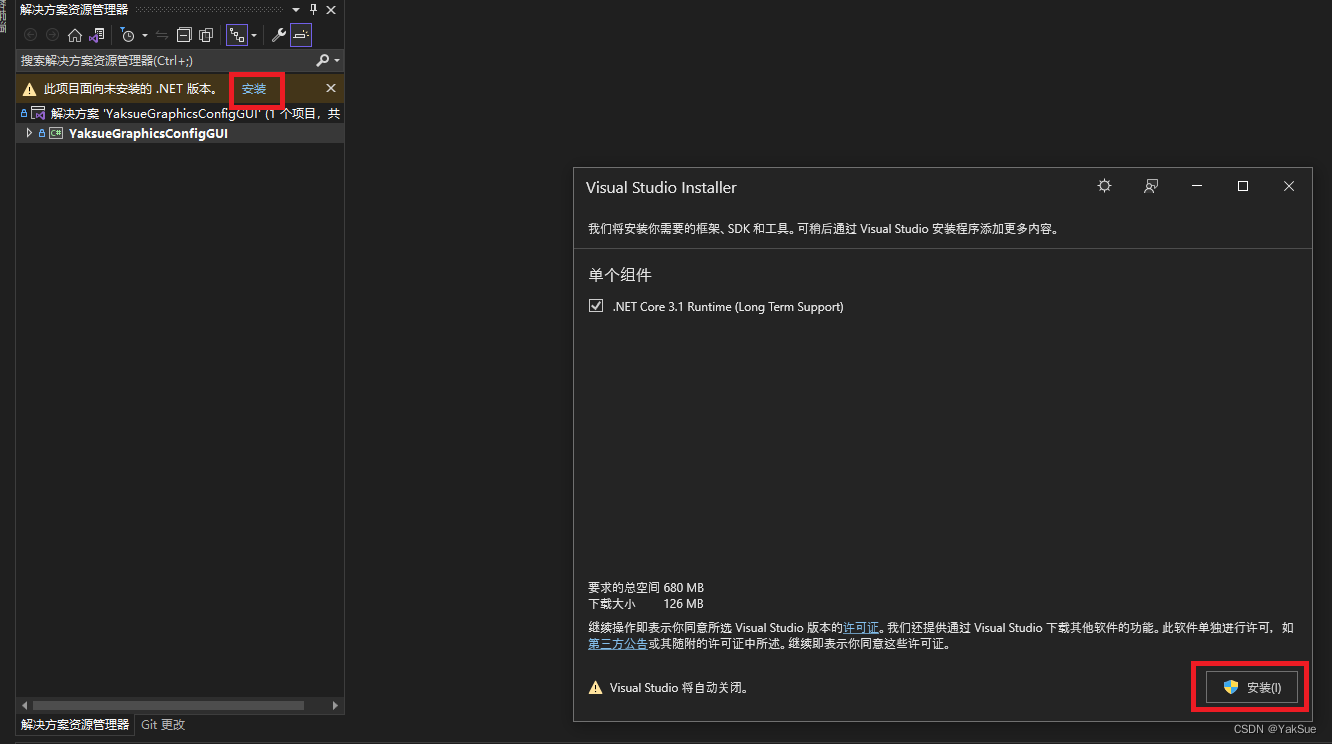Dismiss the .NET version warning bar

tap(331, 88)
